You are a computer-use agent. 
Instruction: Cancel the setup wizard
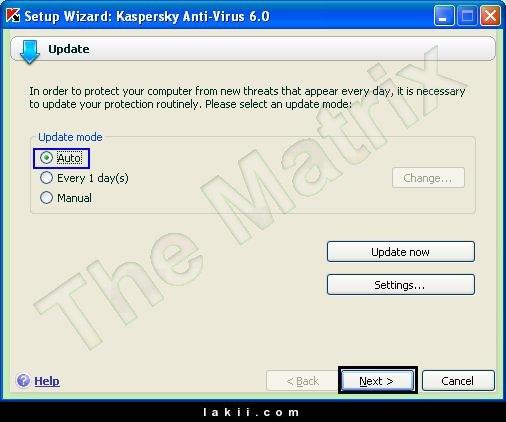tap(458, 381)
